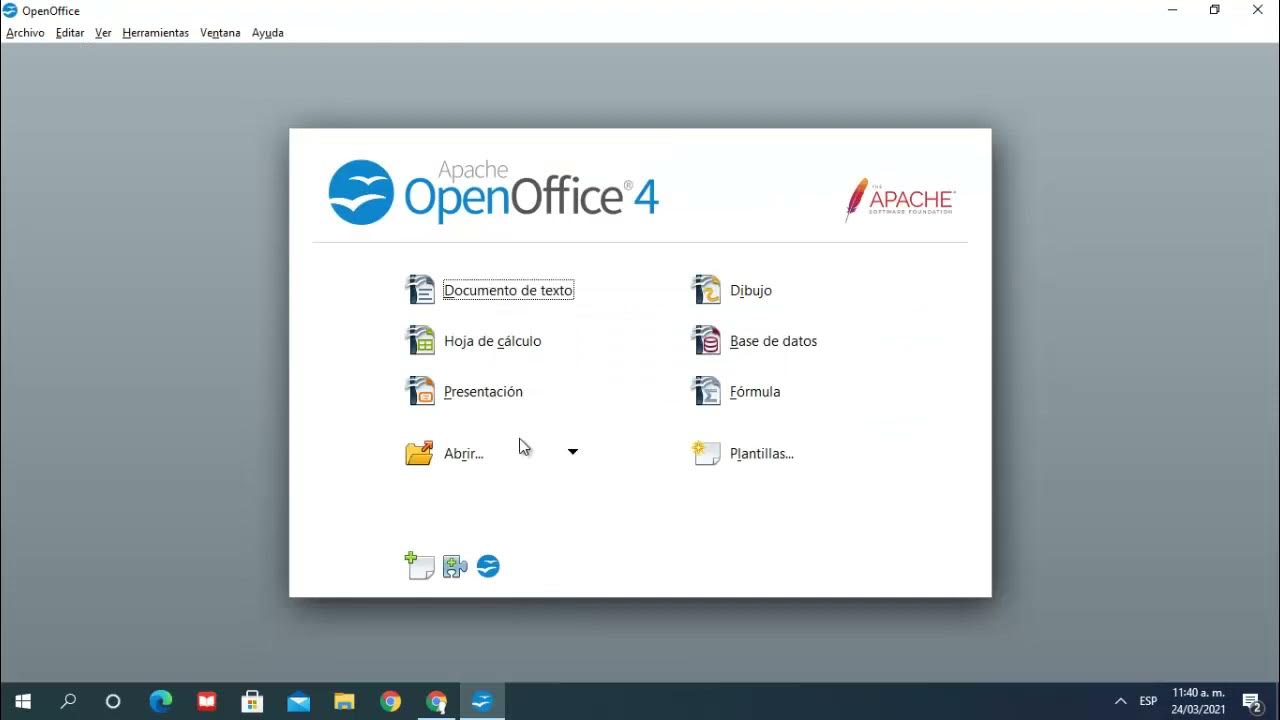The height and width of the screenshot is (720, 1280).
Task: Click the database Base icon
Action: click(707, 341)
